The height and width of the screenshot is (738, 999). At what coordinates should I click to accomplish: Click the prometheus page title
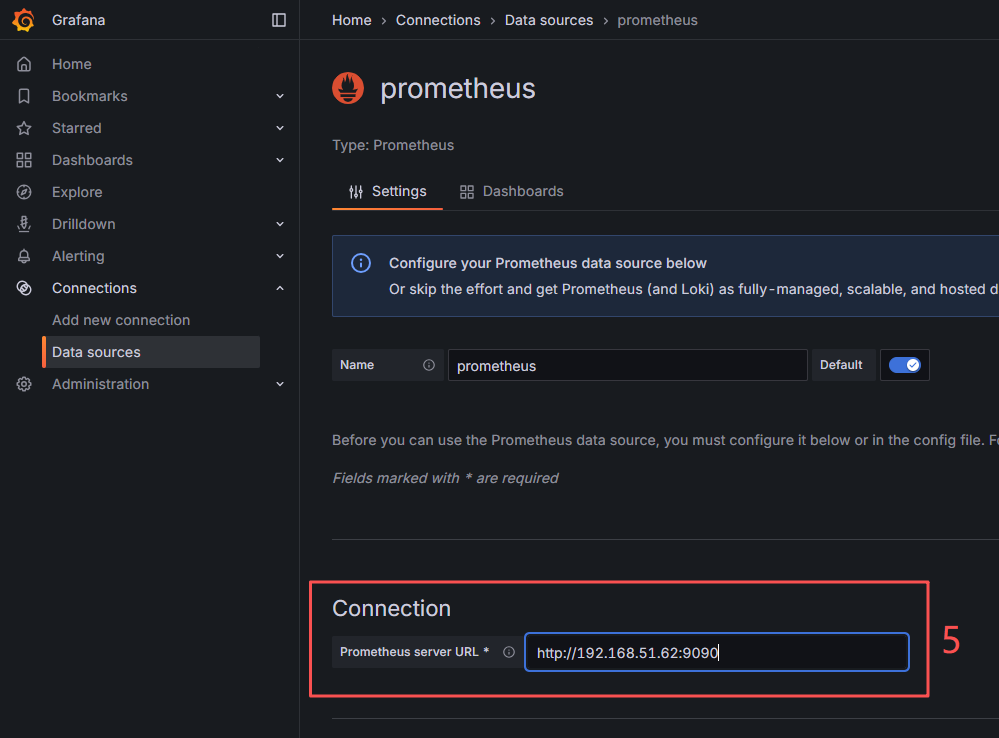[x=457, y=89]
